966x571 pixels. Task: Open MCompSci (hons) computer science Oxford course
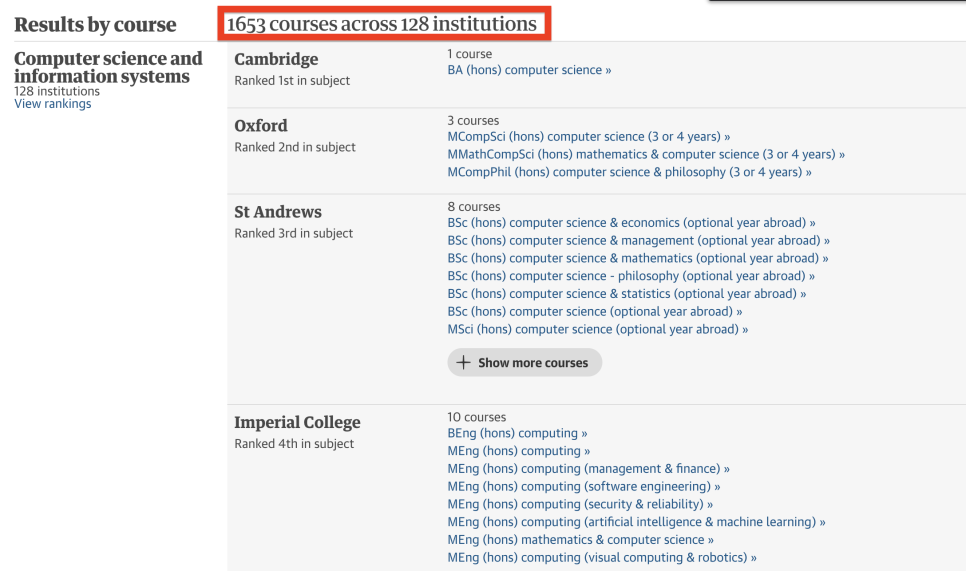pos(588,137)
